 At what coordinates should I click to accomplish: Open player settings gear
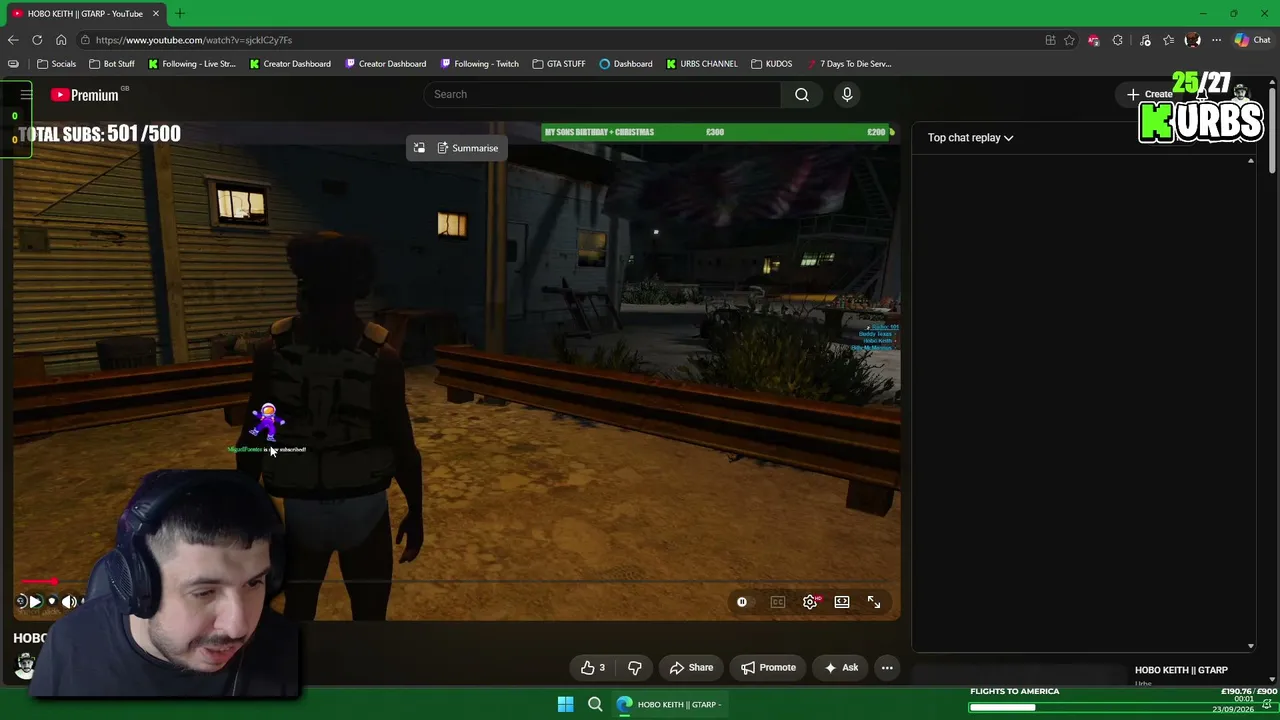click(810, 602)
